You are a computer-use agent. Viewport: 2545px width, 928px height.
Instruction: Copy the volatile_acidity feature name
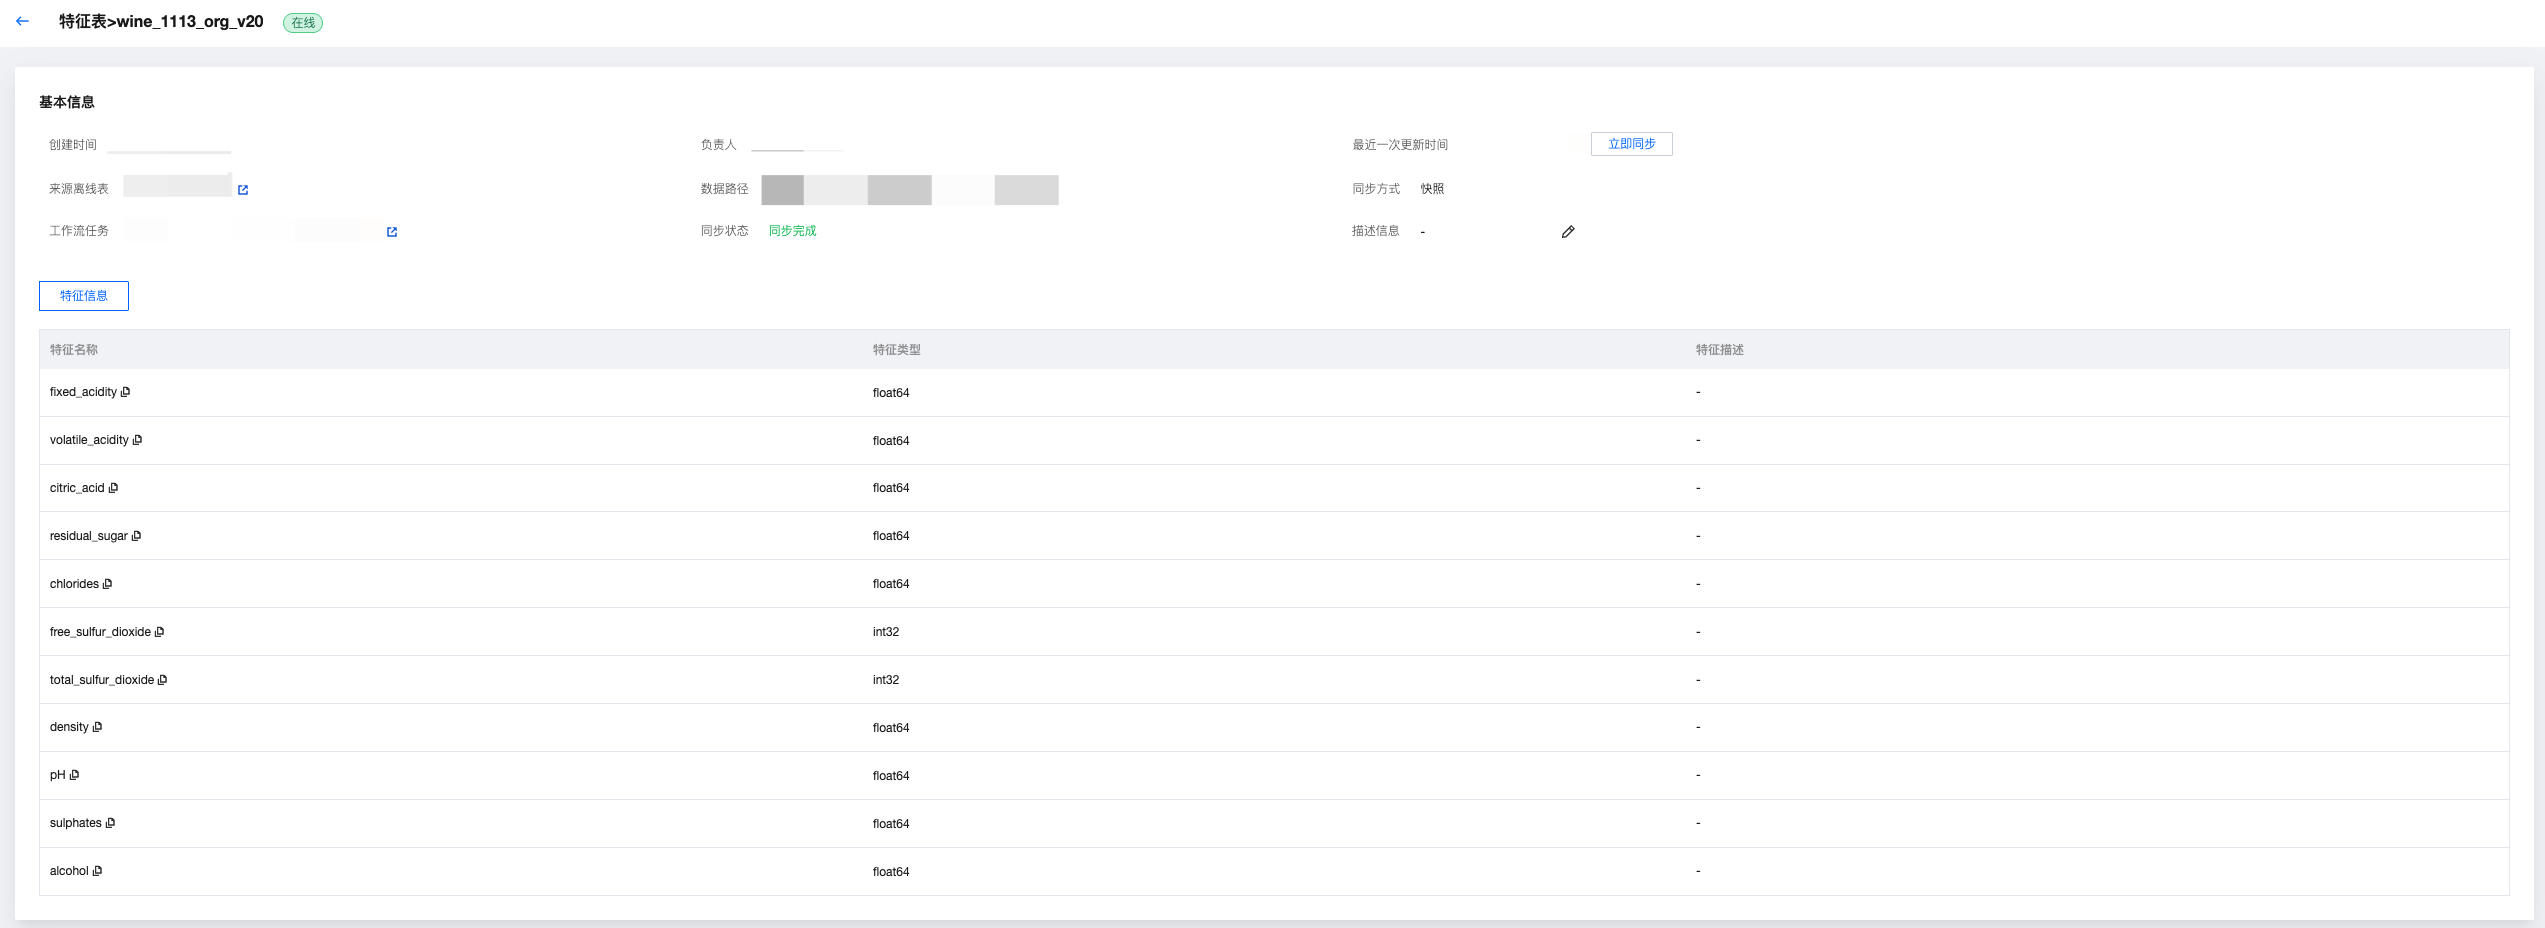138,440
